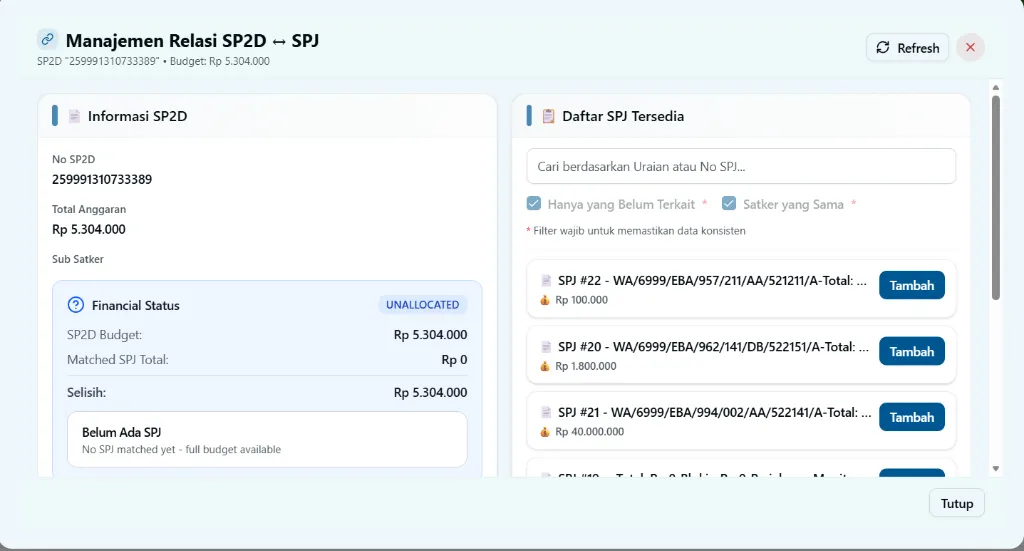Focus the SPJ search input field
Screen dimensions: 1024x551
(x=741, y=166)
